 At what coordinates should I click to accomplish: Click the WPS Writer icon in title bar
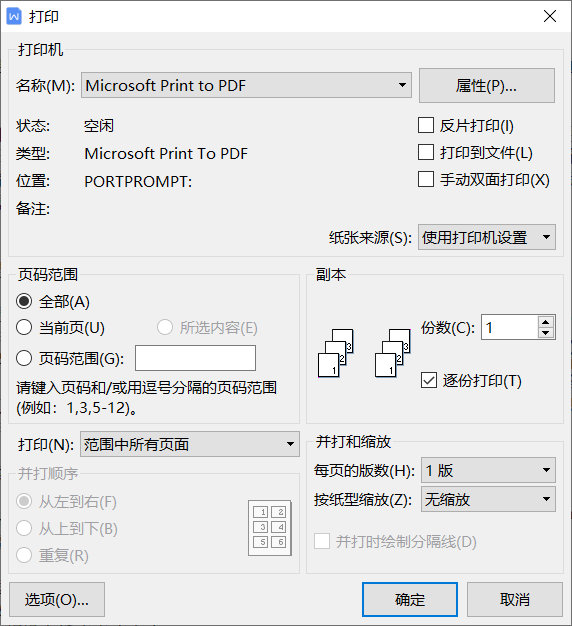(x=14, y=16)
